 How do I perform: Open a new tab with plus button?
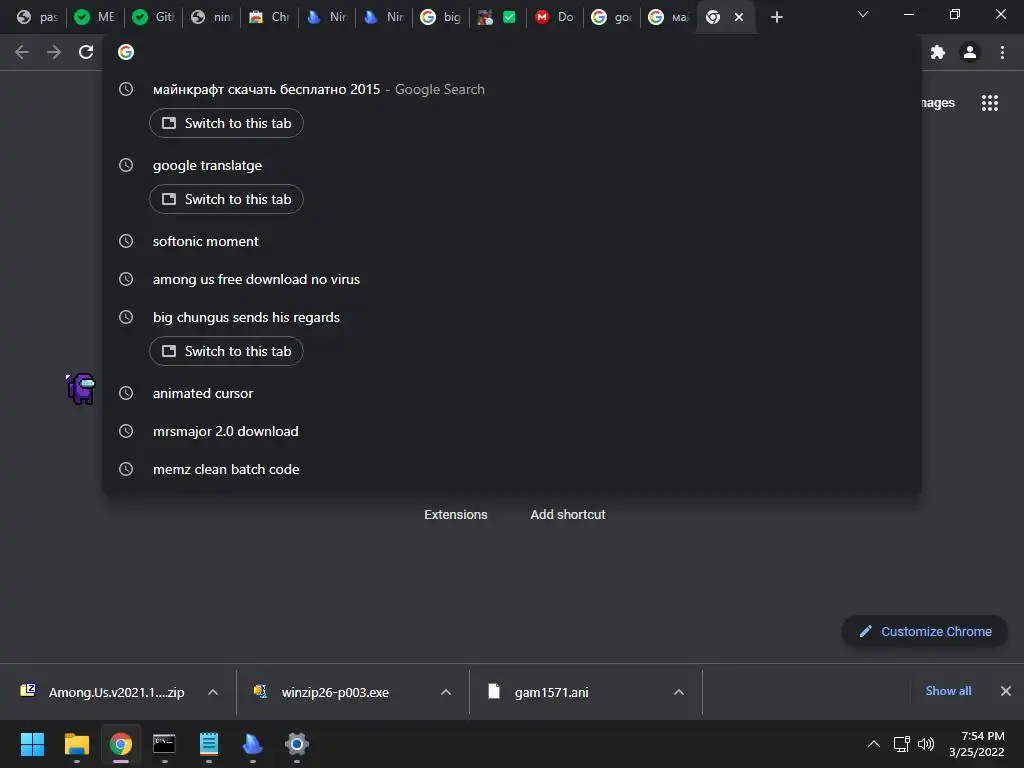click(x=776, y=17)
